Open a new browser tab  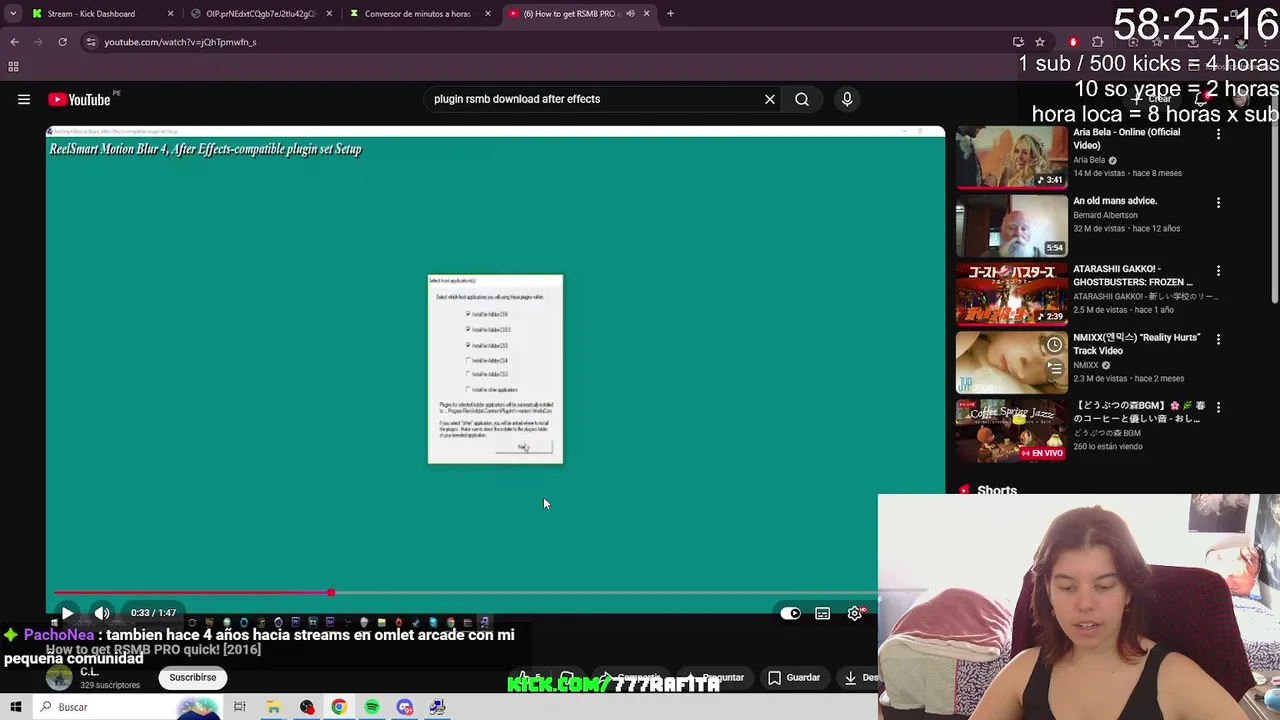[670, 14]
